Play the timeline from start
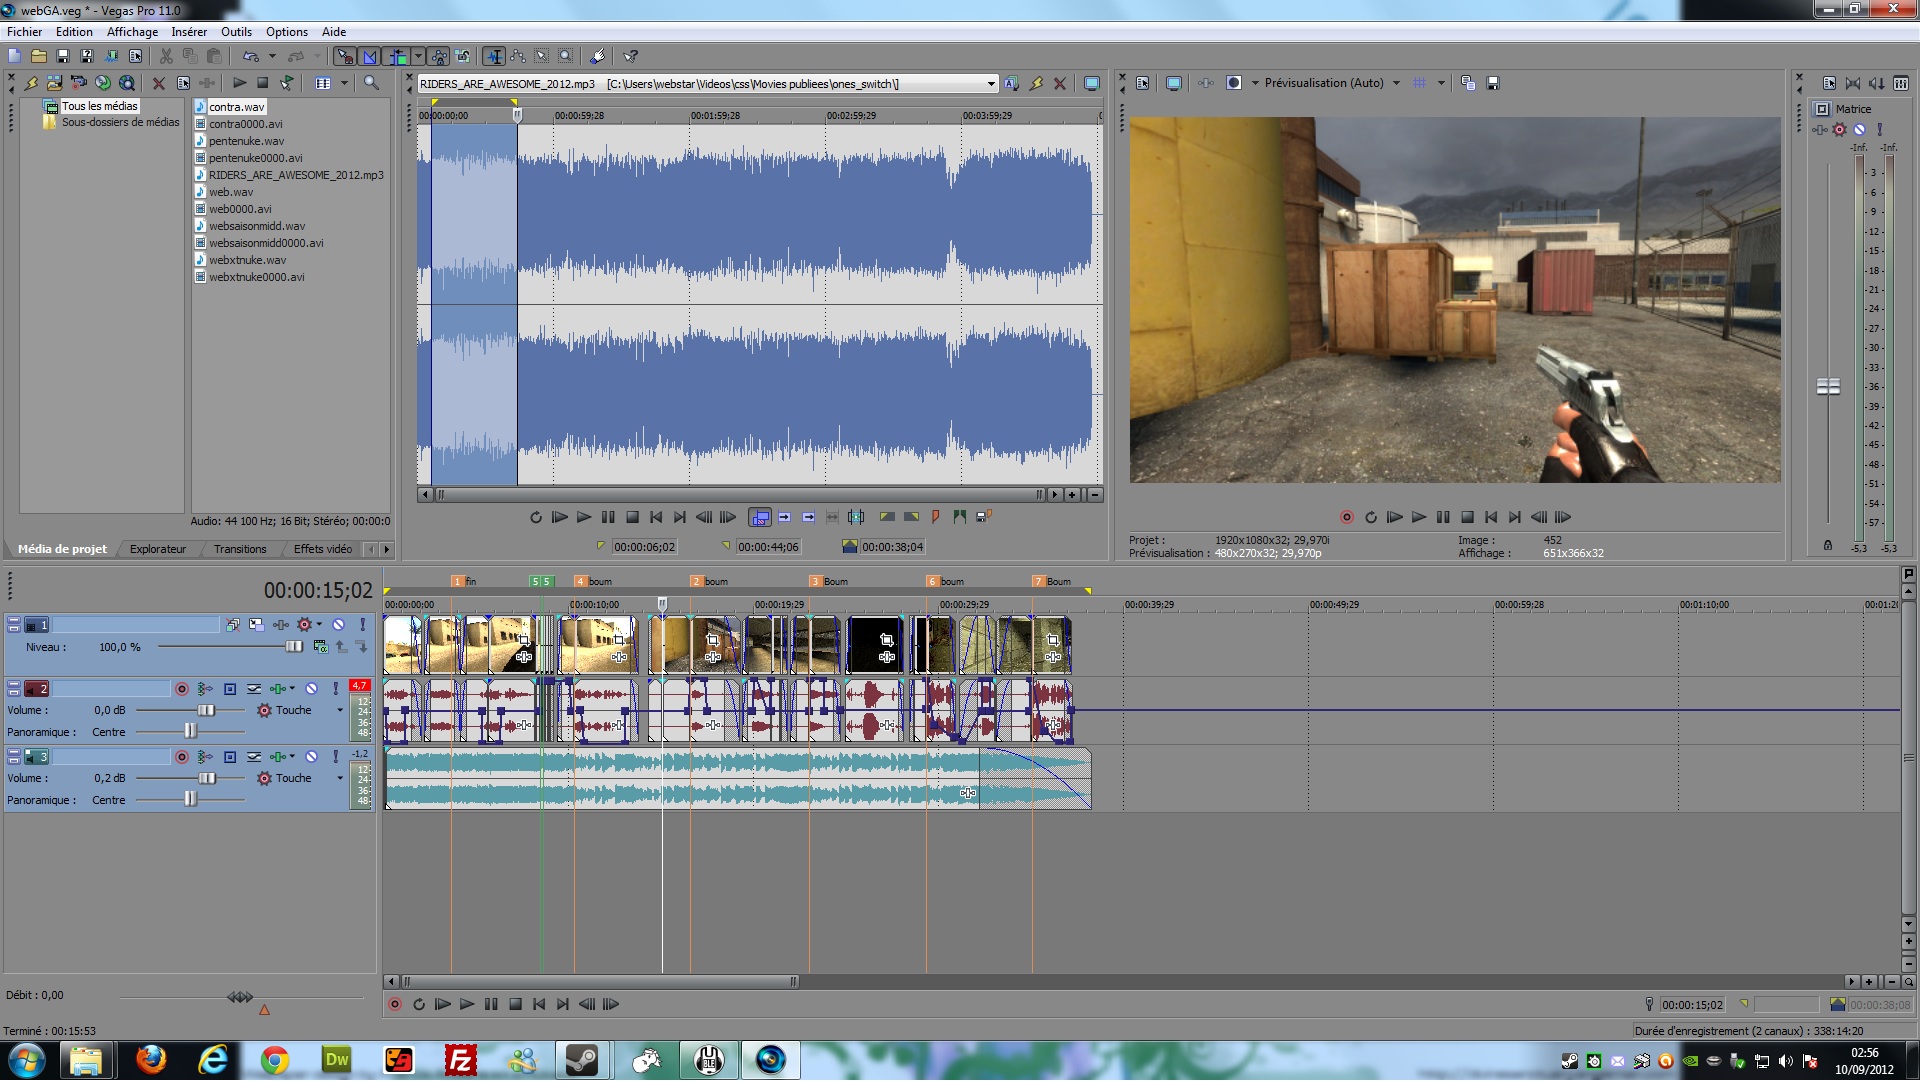This screenshot has width=1920, height=1081. tap(442, 1004)
